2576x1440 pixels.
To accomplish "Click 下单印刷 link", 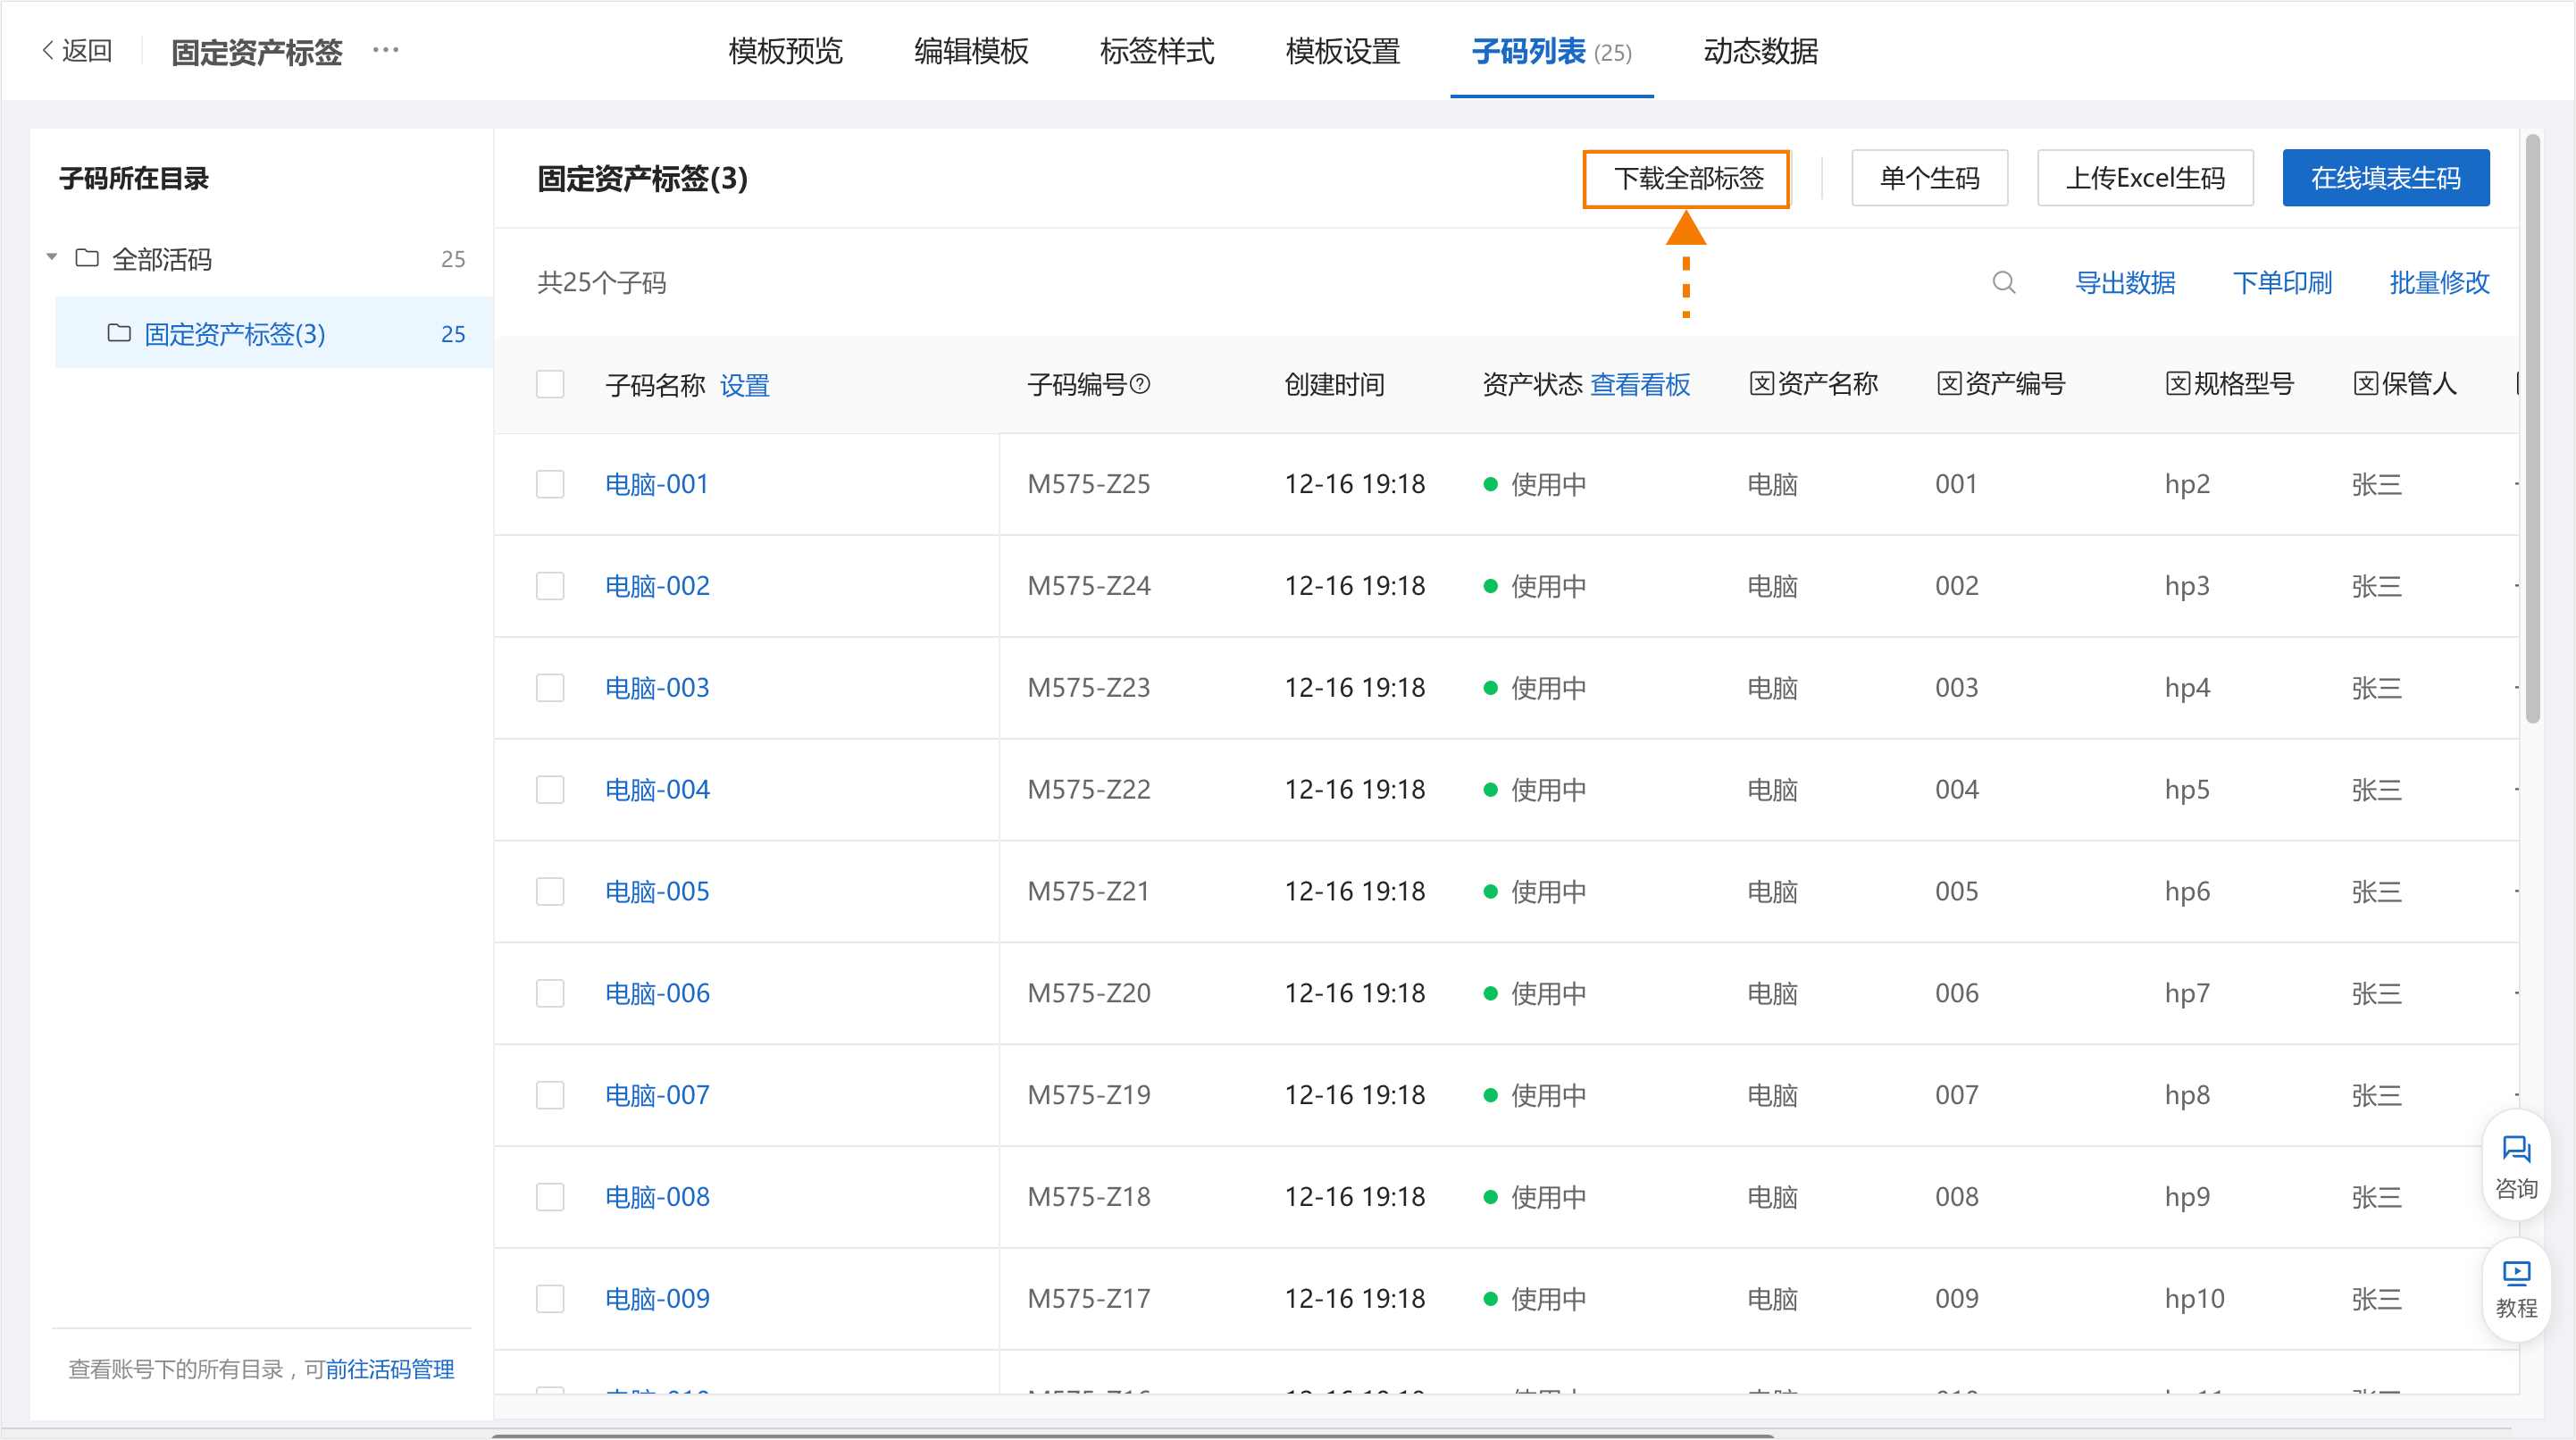I will pyautogui.click(x=2282, y=283).
